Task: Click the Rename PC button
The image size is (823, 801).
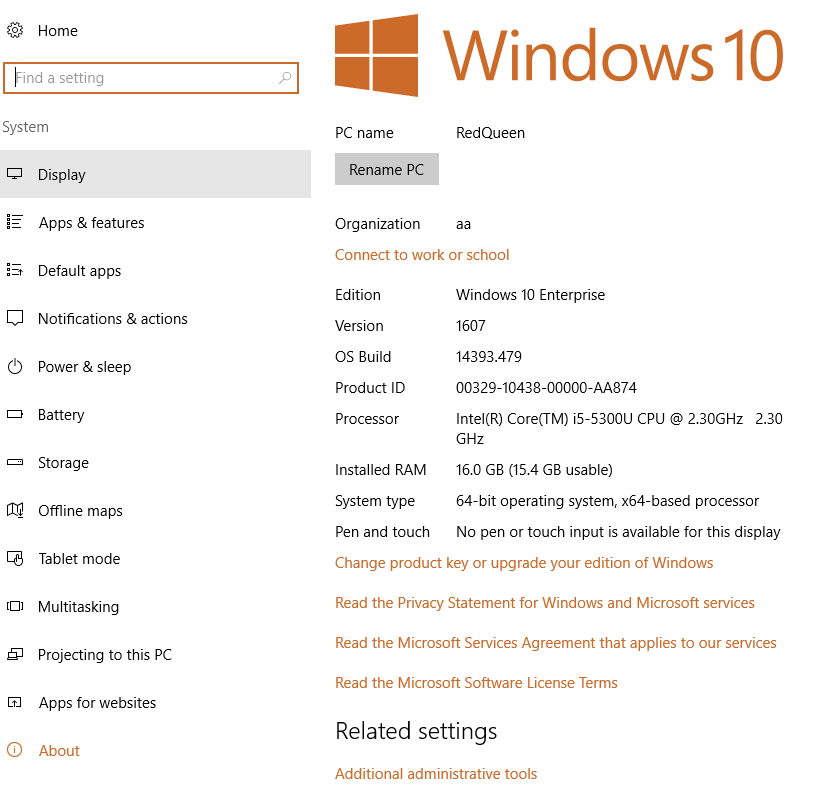Action: [387, 170]
